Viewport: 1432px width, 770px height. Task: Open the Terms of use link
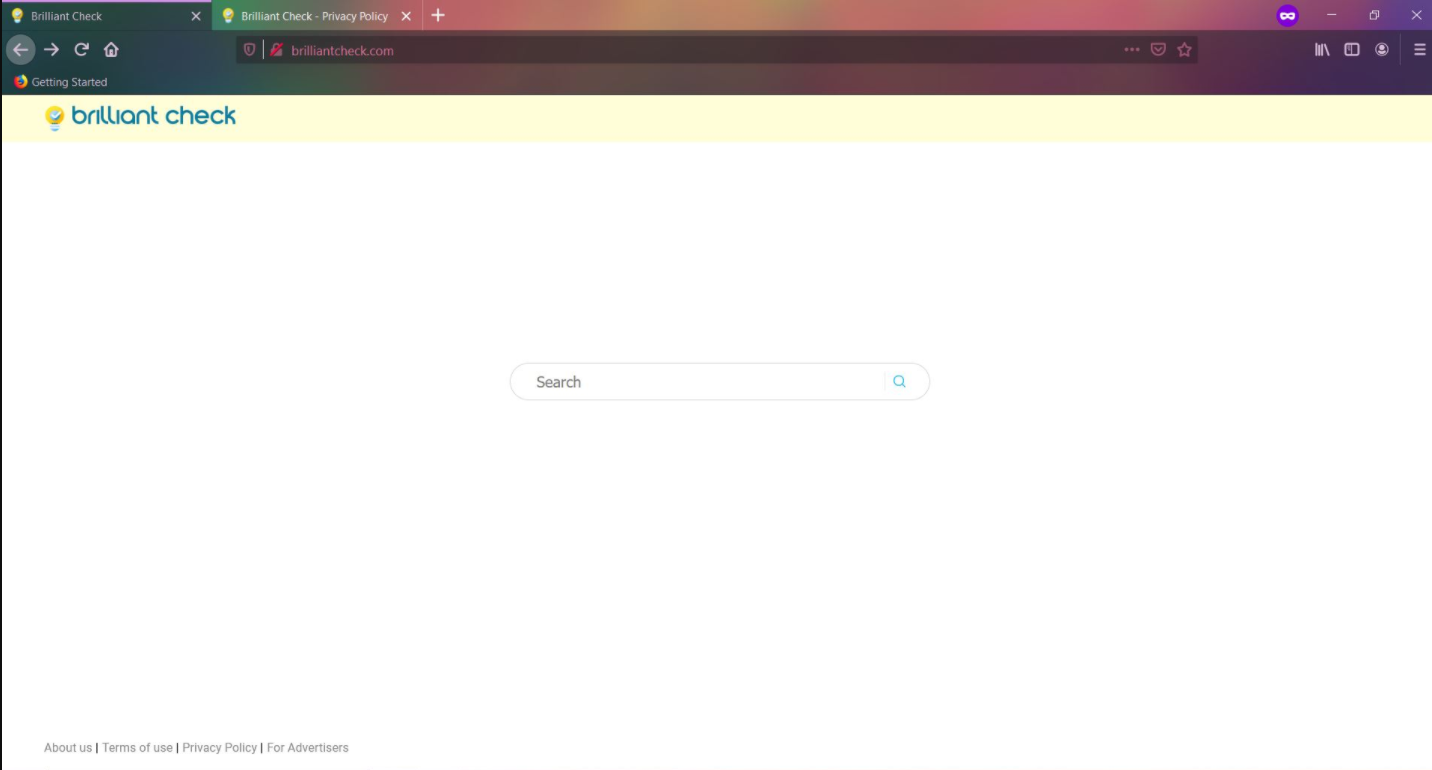tap(137, 748)
